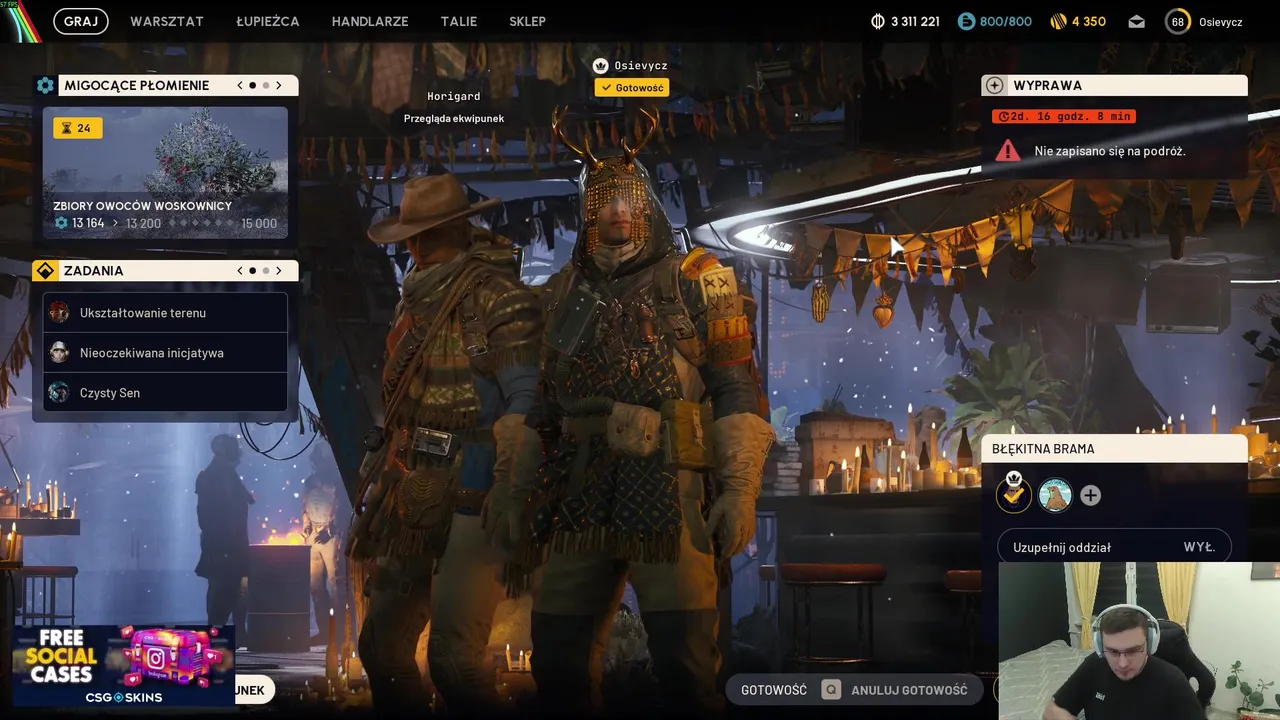Go to previous Zadania page

coord(240,270)
